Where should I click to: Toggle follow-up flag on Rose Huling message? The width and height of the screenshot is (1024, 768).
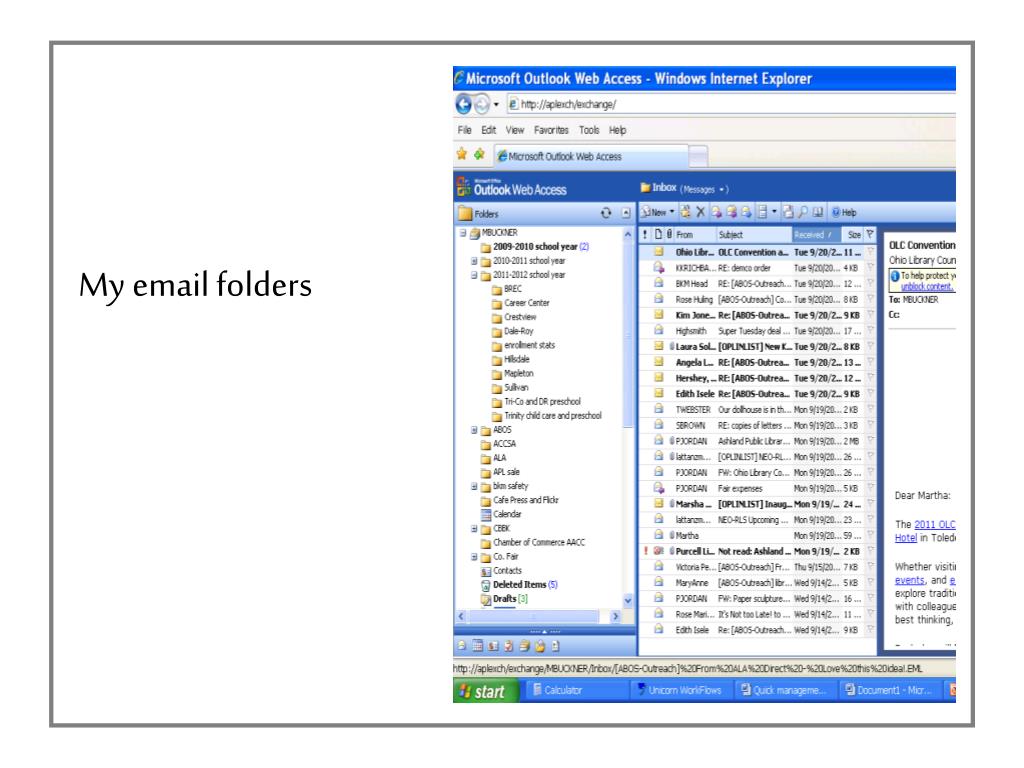870,299
